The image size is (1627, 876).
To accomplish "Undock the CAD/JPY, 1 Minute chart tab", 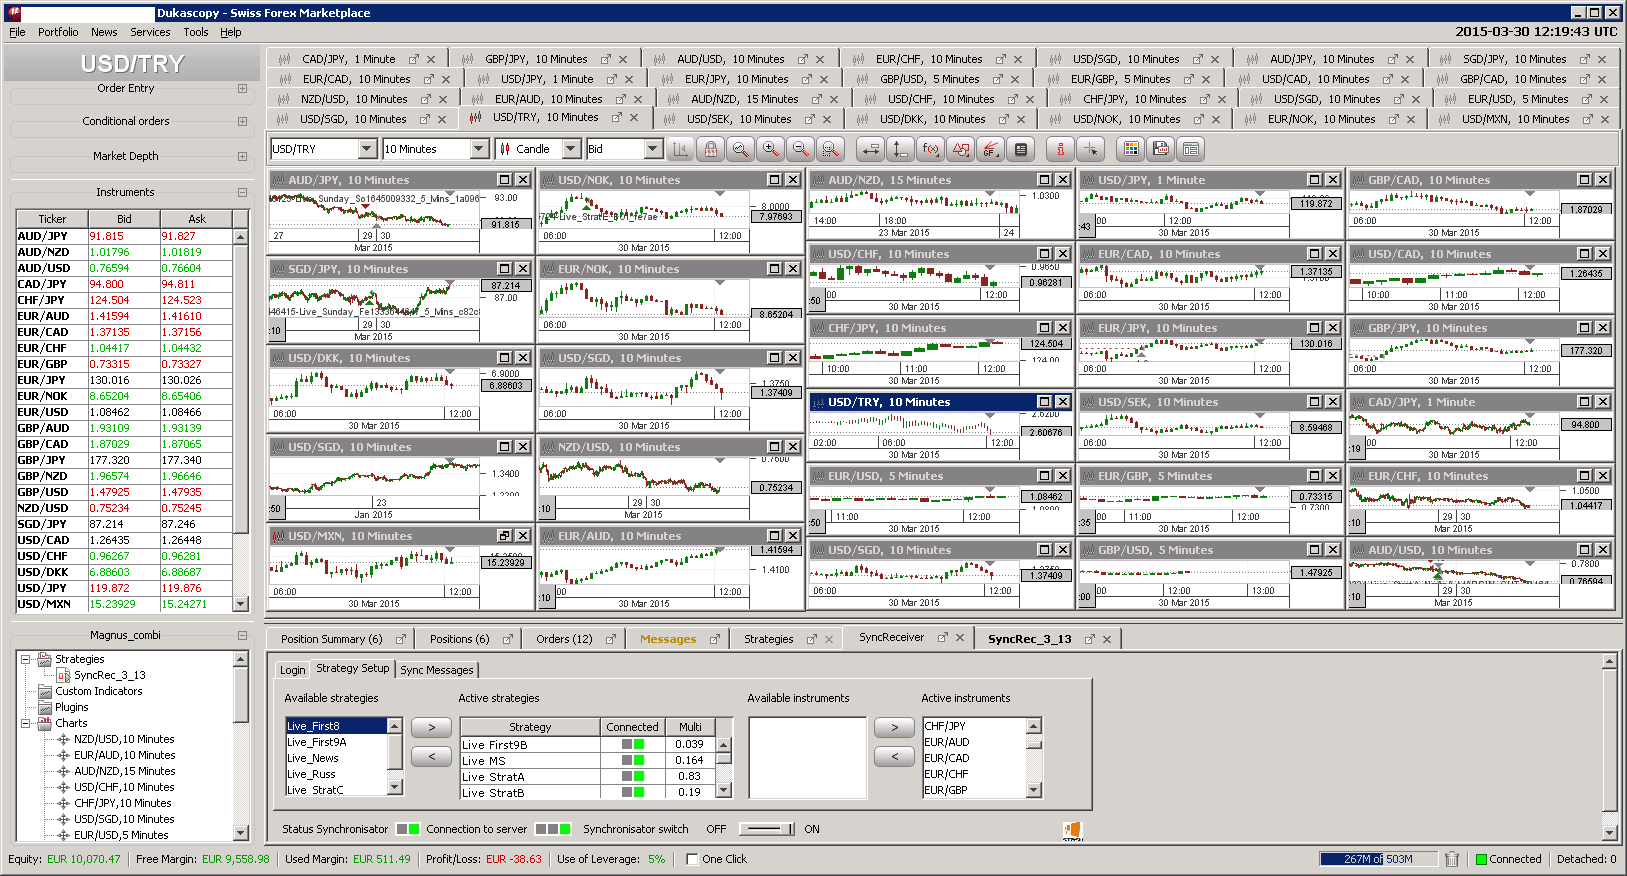I will (x=414, y=59).
